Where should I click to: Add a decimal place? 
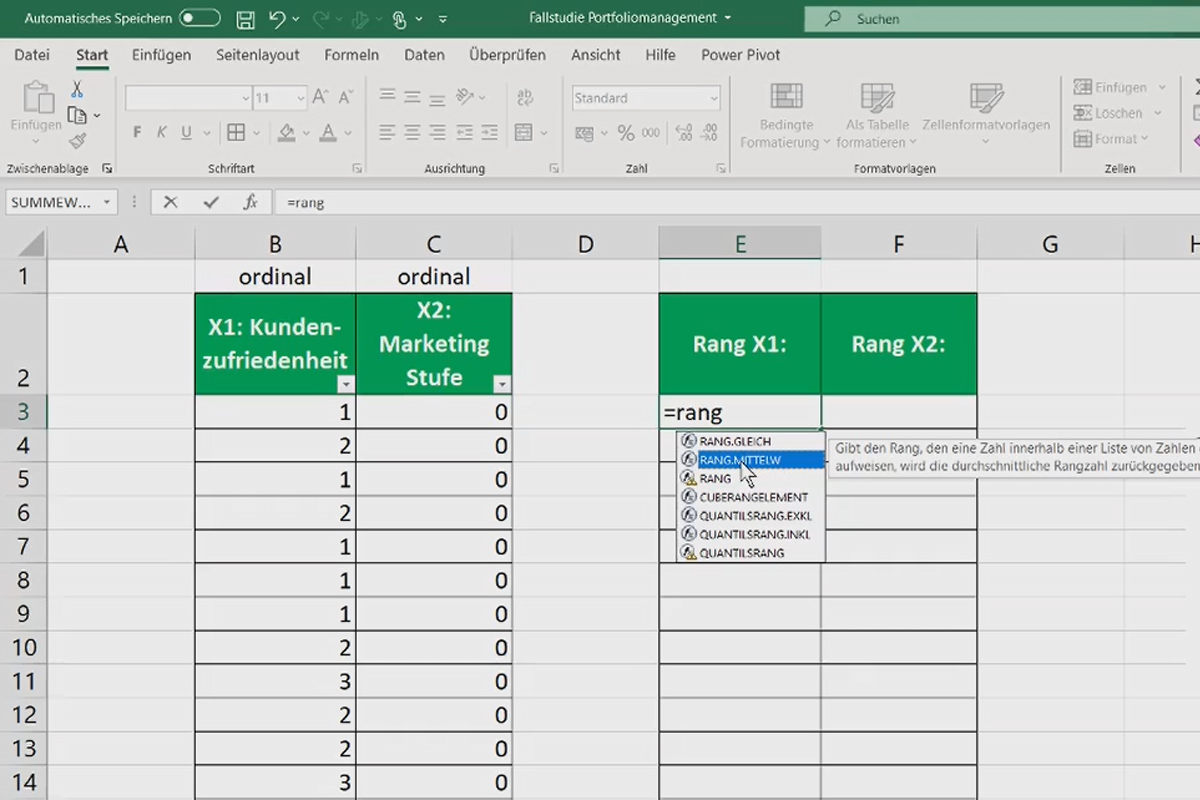point(685,132)
